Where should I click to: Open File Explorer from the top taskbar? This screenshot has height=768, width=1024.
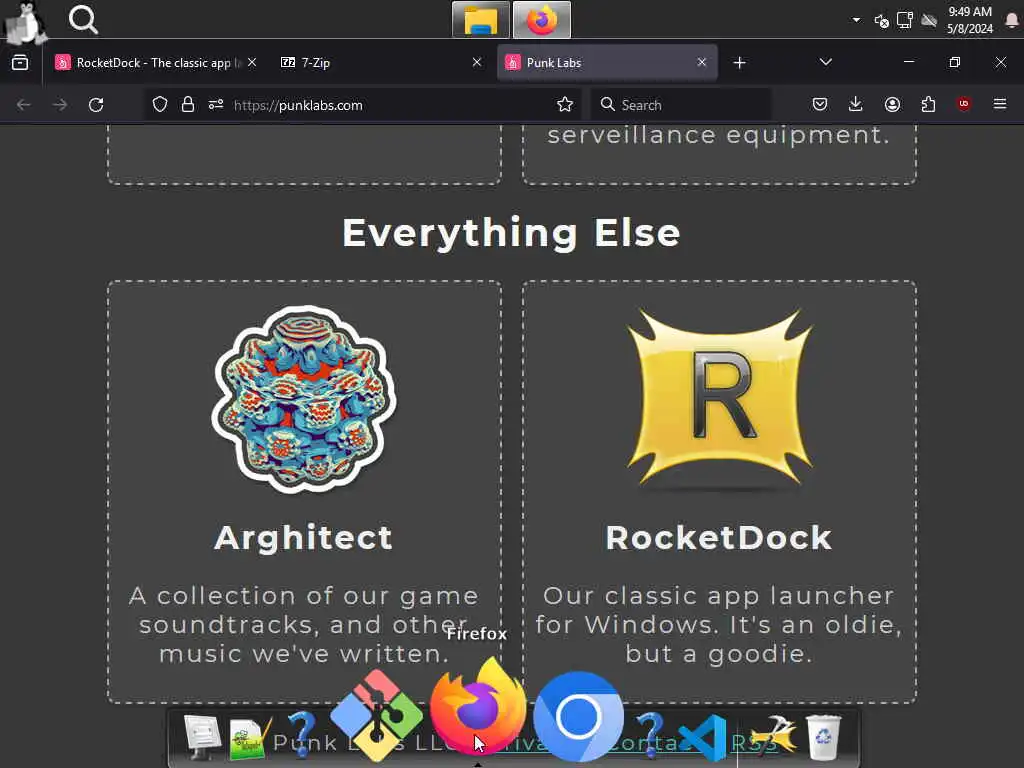[481, 20]
